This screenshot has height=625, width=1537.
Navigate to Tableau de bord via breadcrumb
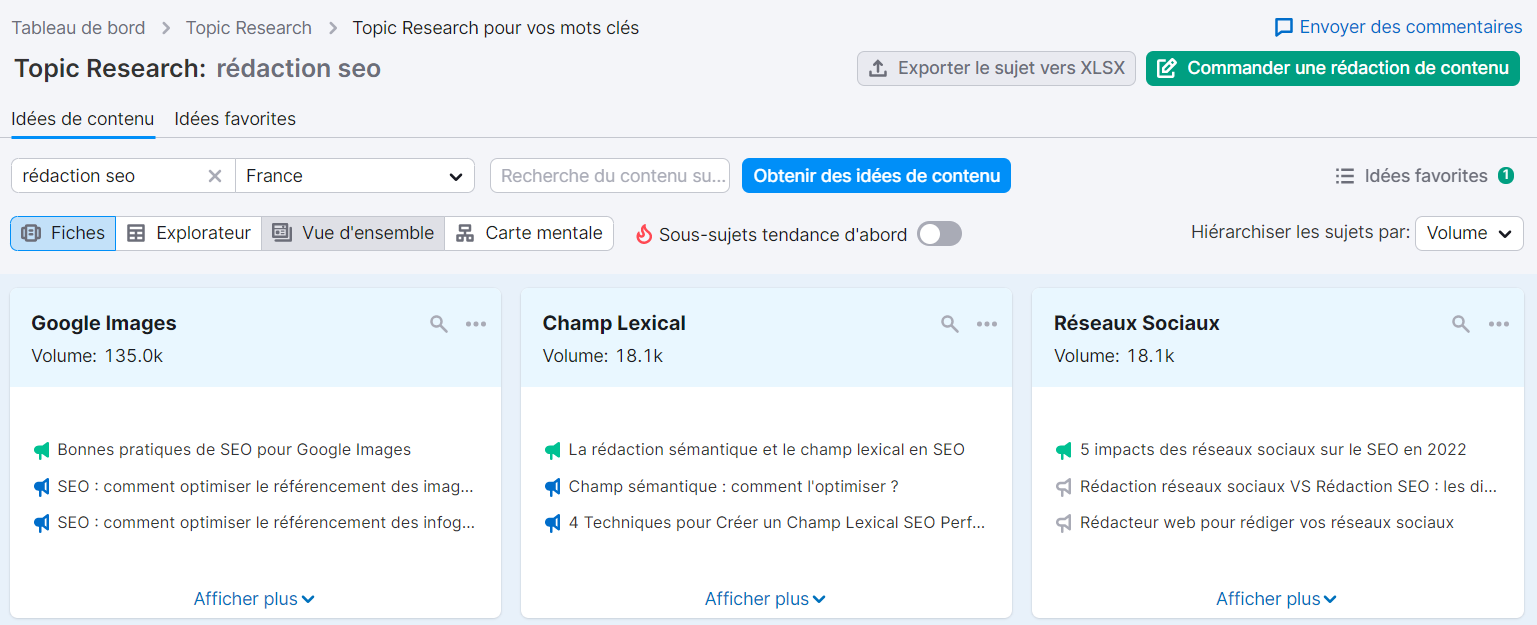[x=78, y=27]
